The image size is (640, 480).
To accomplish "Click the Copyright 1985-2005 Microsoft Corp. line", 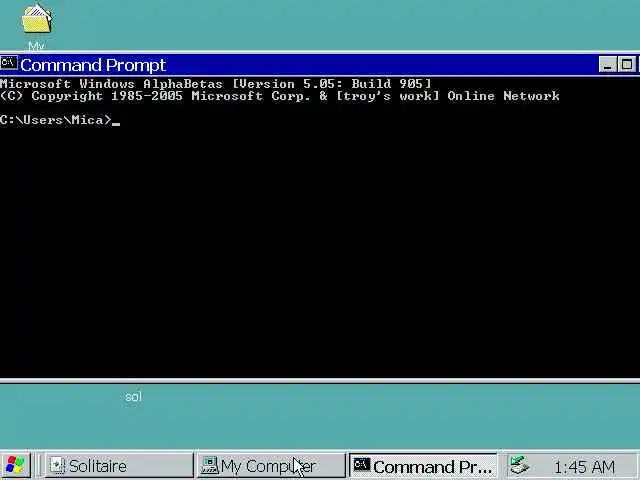I will pos(280,96).
